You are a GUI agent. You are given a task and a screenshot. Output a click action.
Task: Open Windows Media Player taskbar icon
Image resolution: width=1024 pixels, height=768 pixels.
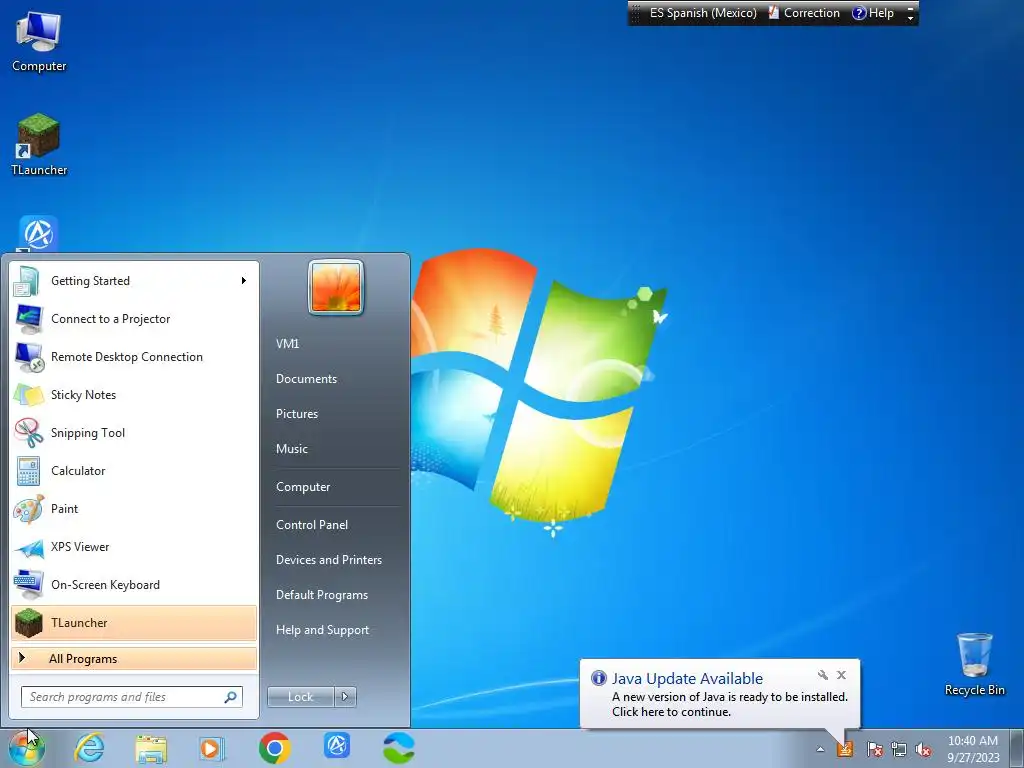211,748
